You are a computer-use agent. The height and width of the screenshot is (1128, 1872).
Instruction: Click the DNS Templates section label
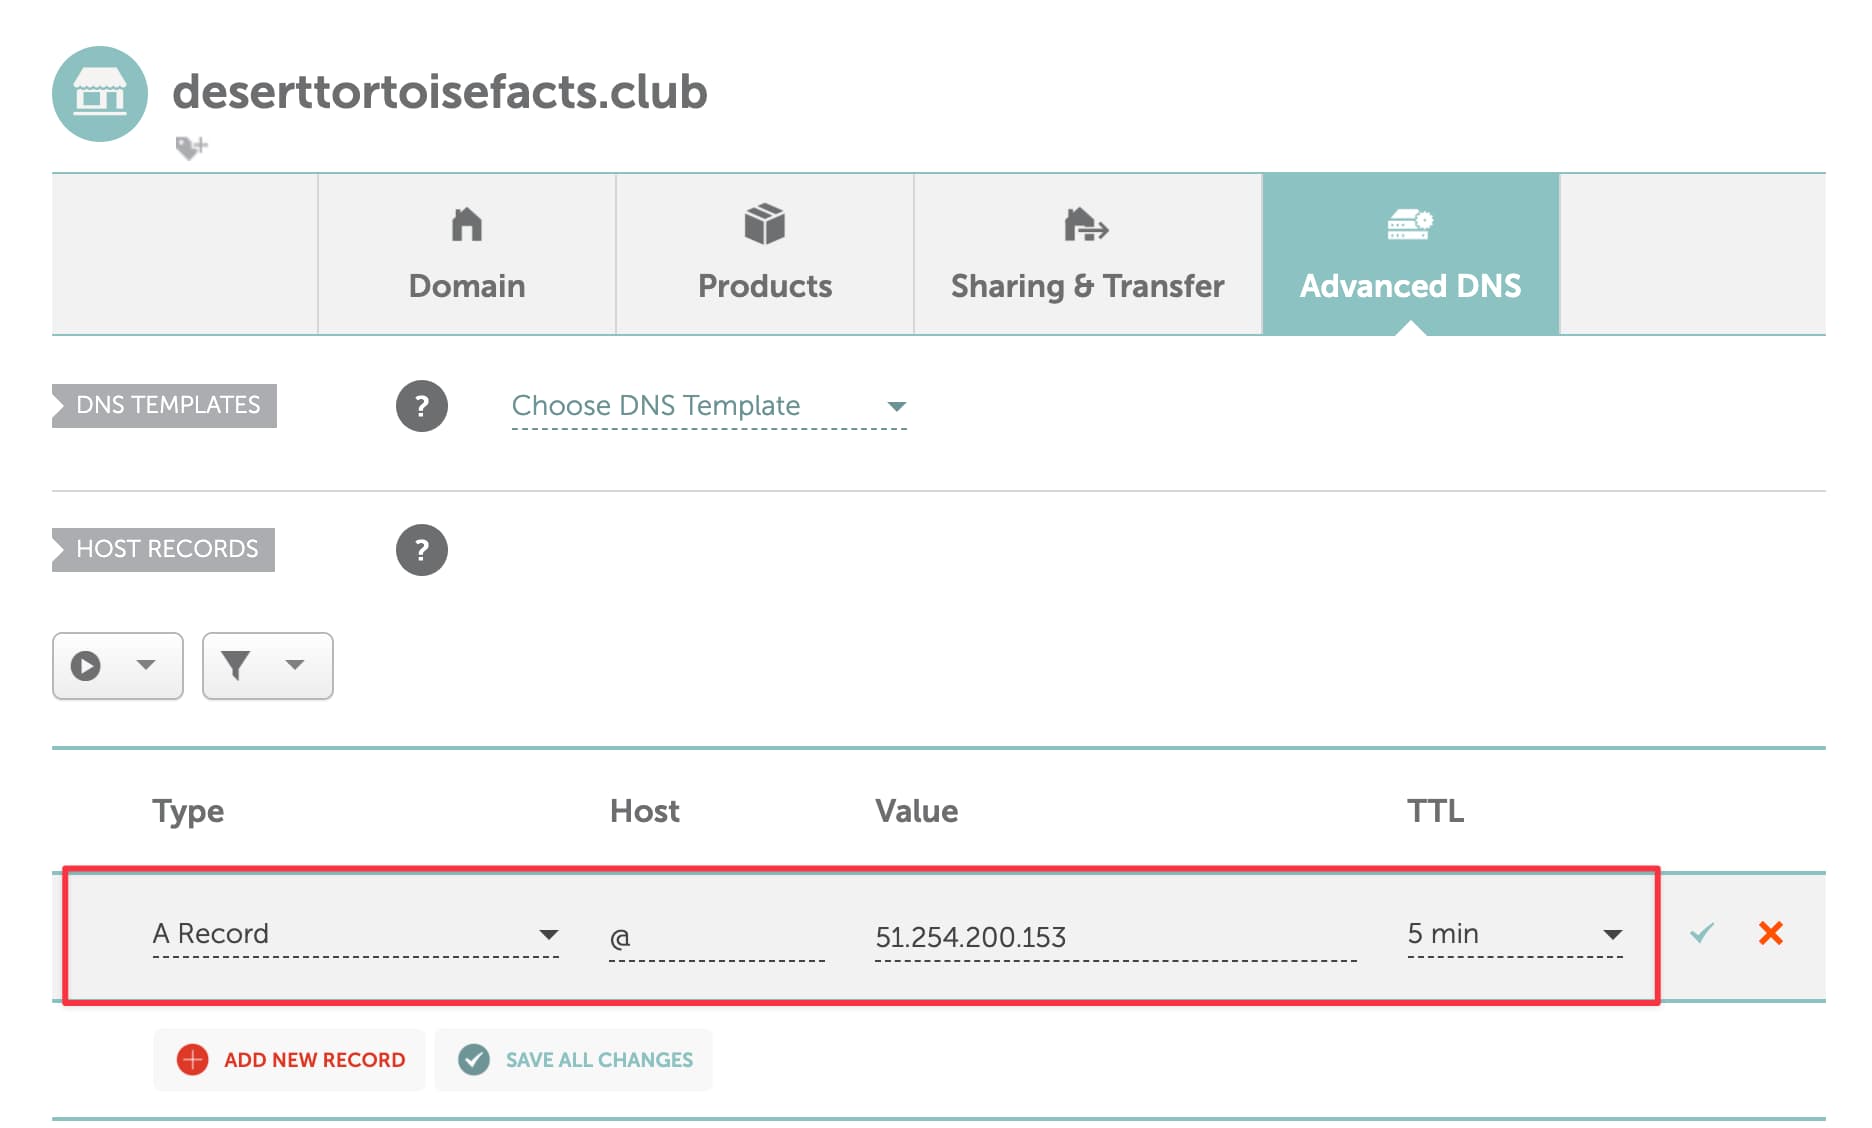click(166, 406)
